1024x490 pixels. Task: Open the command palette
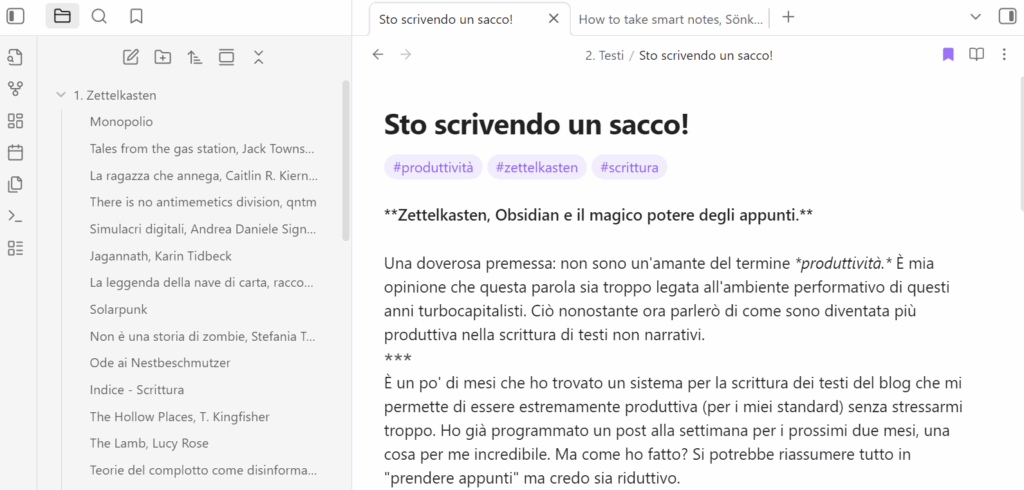(x=15, y=216)
